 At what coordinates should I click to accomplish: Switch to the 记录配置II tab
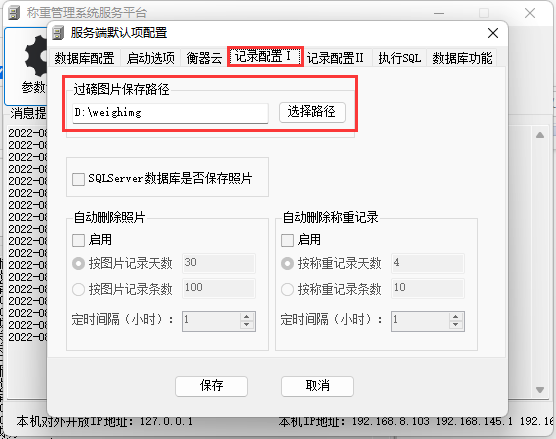(335, 58)
